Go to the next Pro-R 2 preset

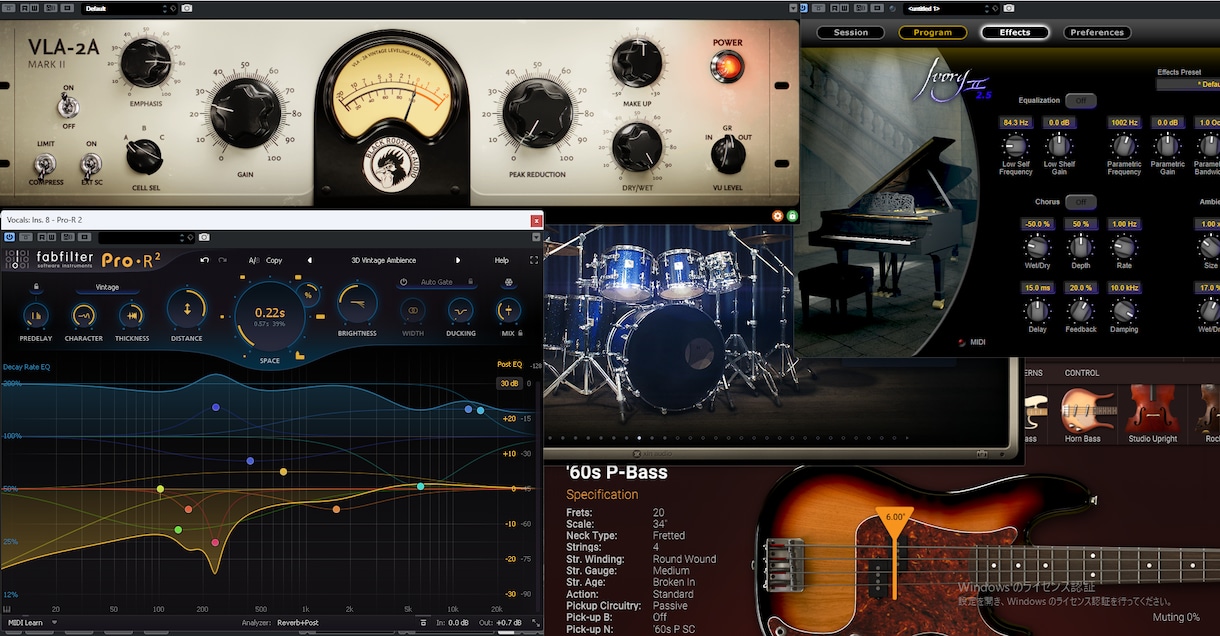458,260
